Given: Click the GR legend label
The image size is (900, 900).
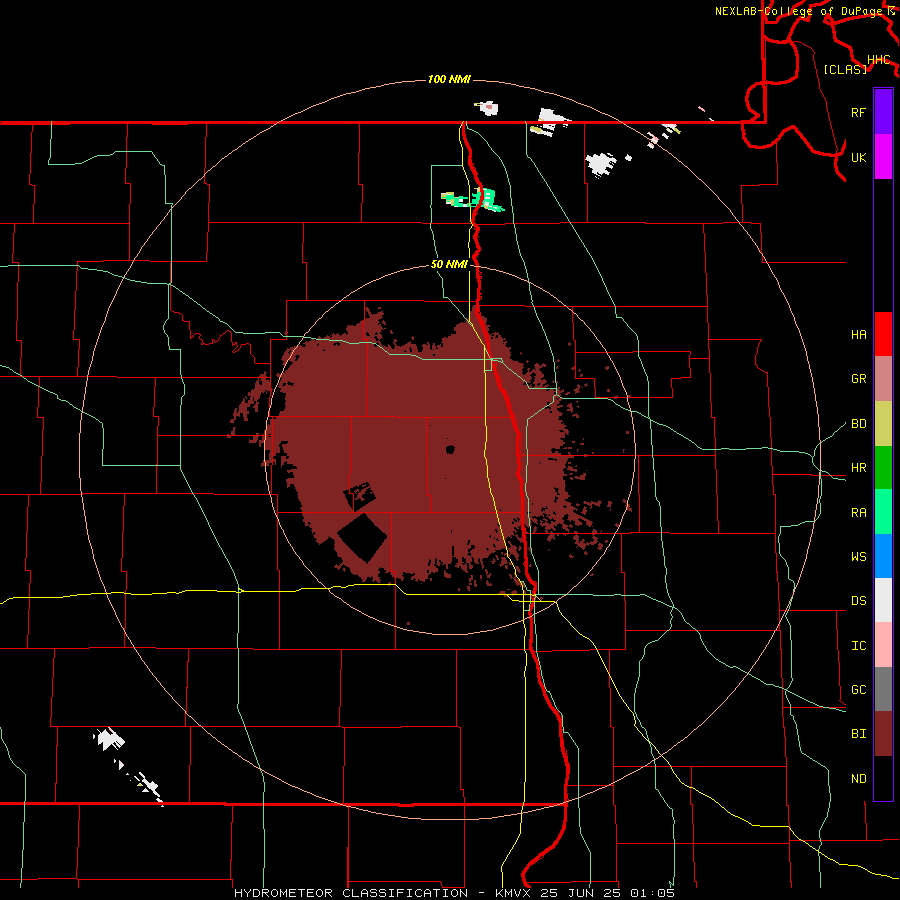Looking at the screenshot, I should pos(858,379).
